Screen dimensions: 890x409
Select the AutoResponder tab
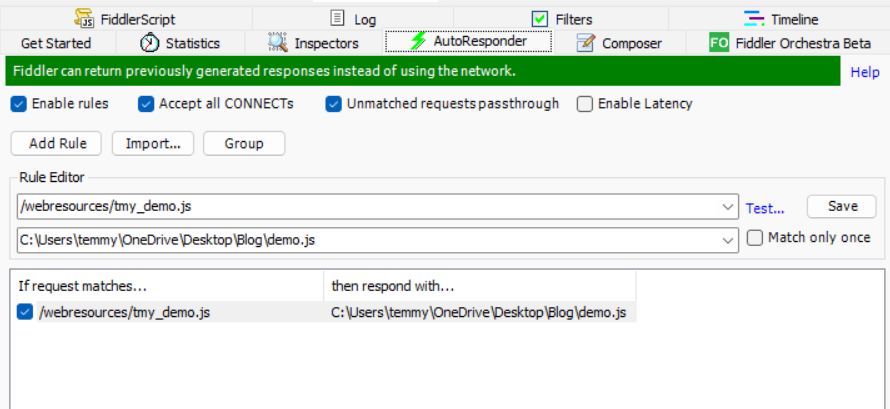pyautogui.click(x=468, y=41)
